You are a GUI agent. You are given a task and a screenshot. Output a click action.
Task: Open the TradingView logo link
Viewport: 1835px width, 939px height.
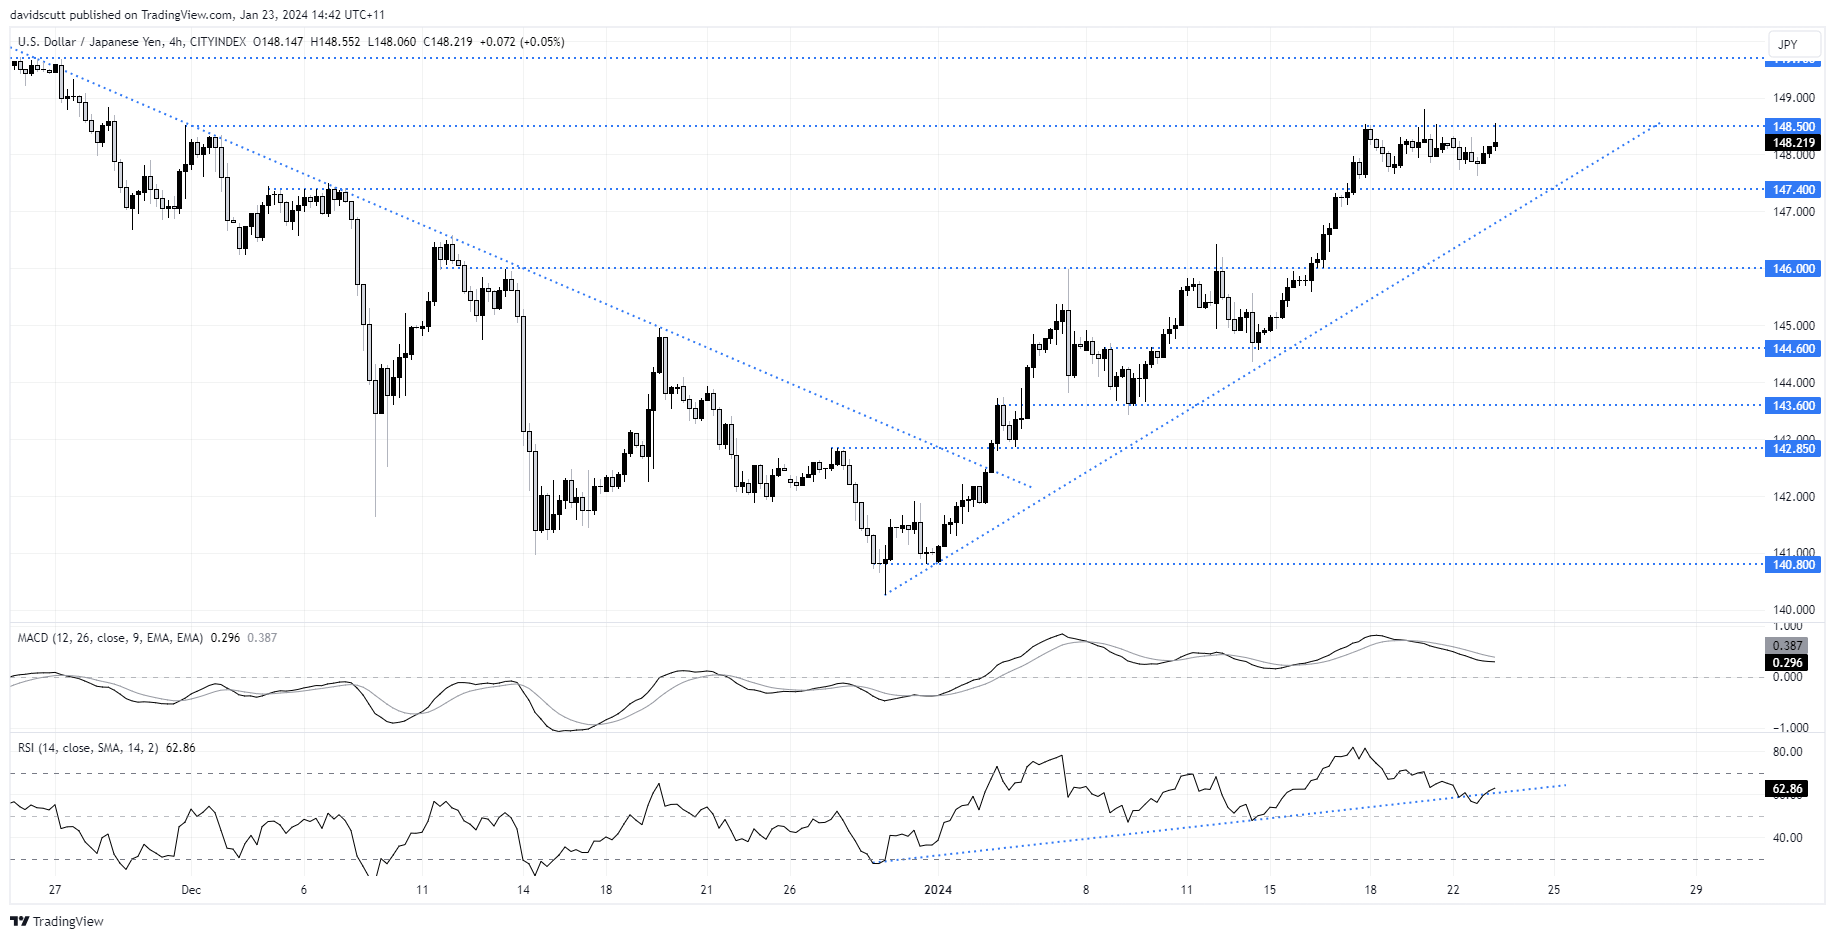click(x=57, y=921)
